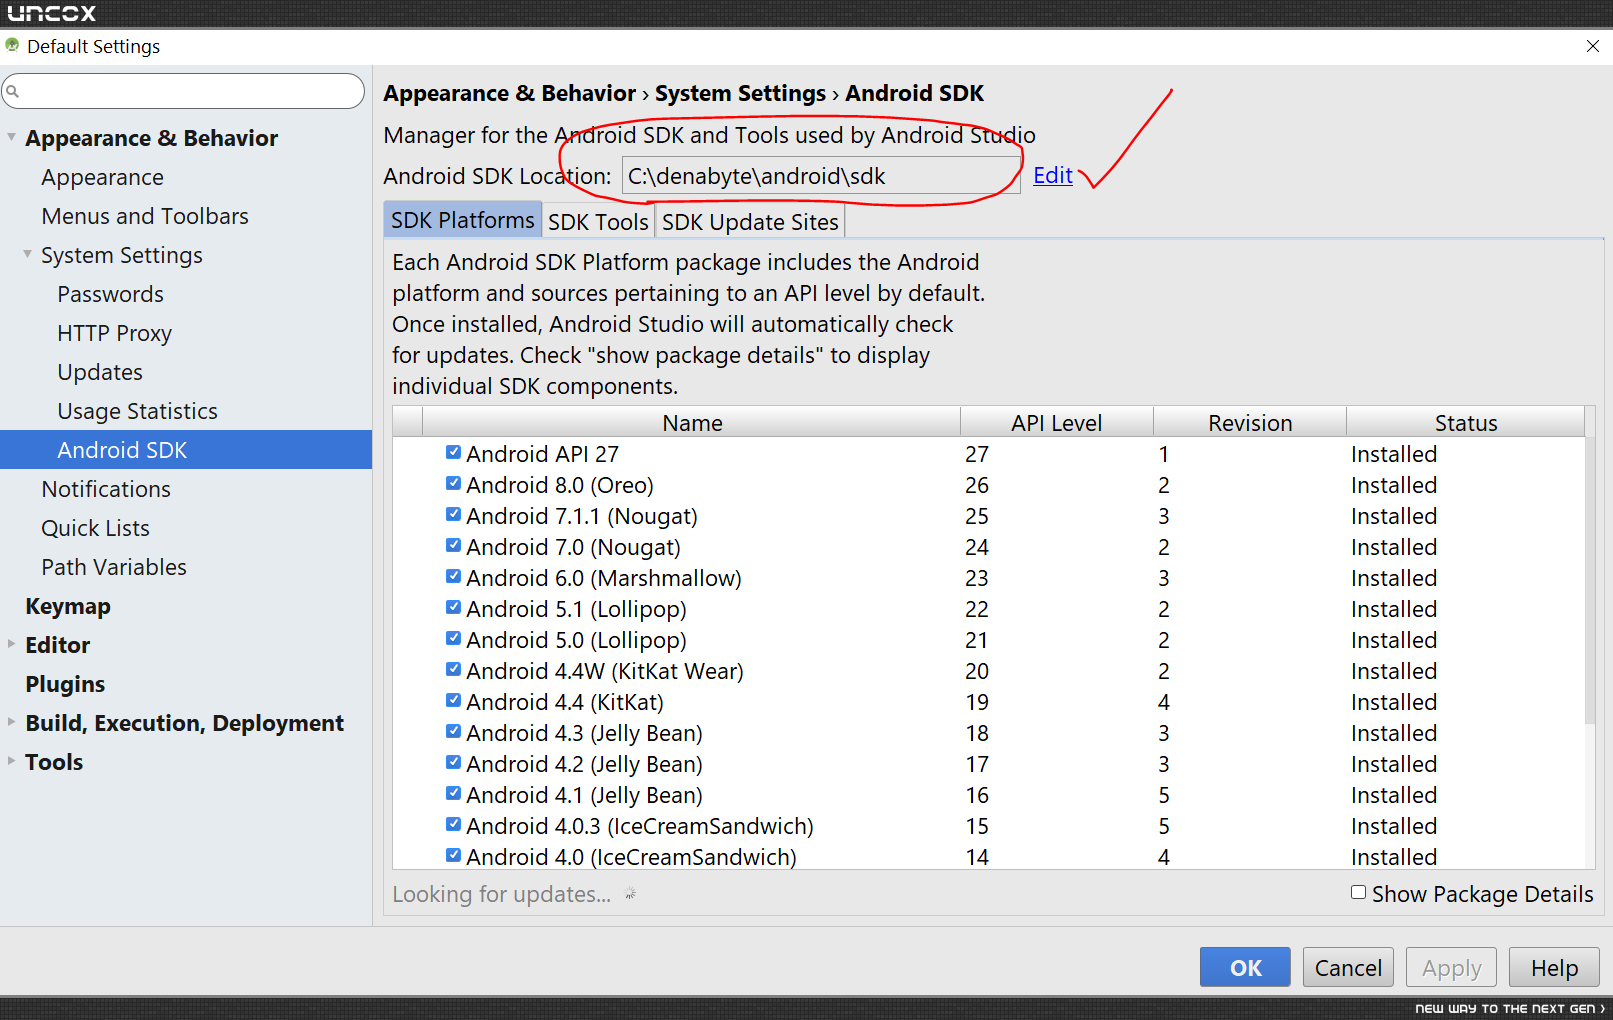The height and width of the screenshot is (1020, 1613).
Task: Open the SDK Update Sites tab
Action: coord(750,221)
